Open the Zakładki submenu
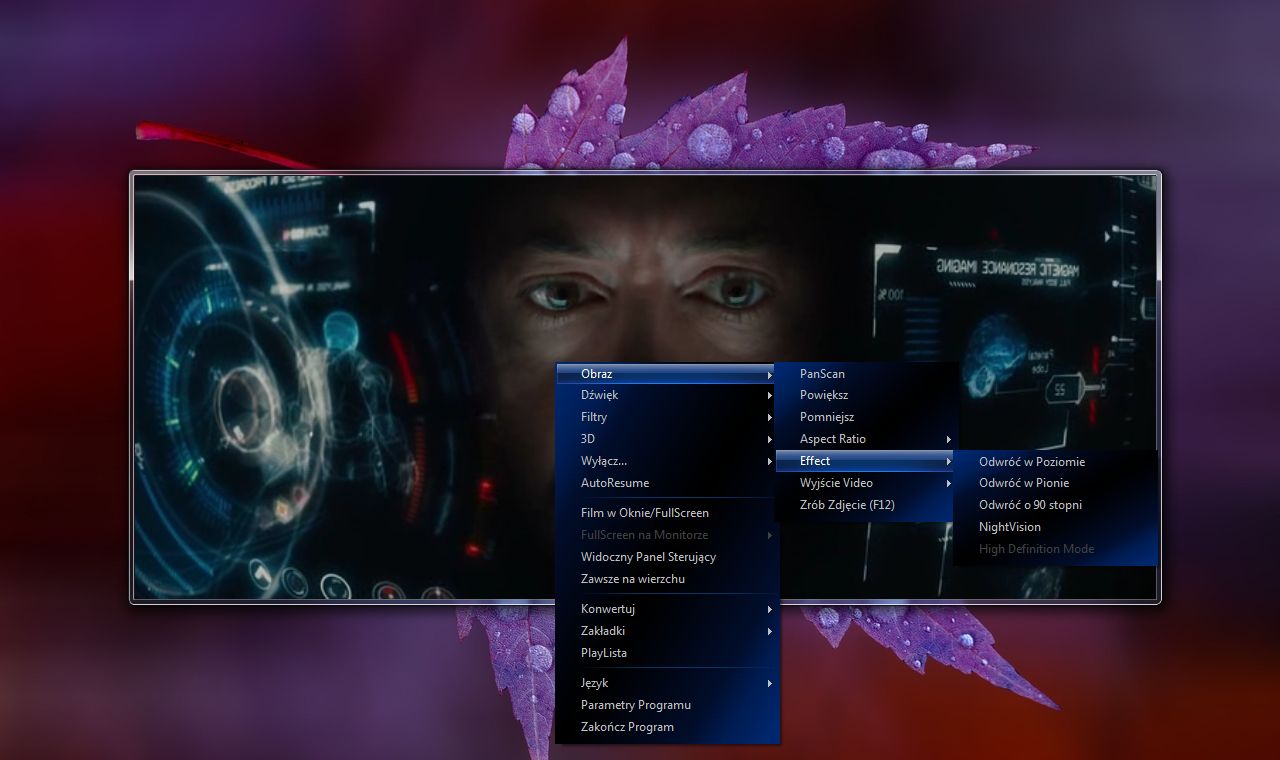This screenshot has width=1280, height=760. point(667,631)
